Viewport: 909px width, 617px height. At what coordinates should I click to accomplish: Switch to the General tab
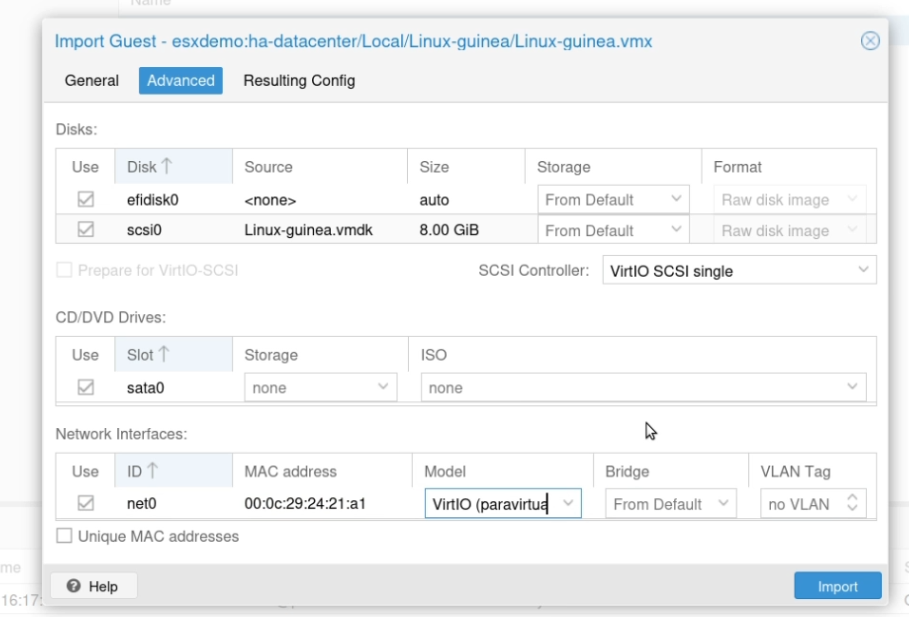click(x=92, y=80)
